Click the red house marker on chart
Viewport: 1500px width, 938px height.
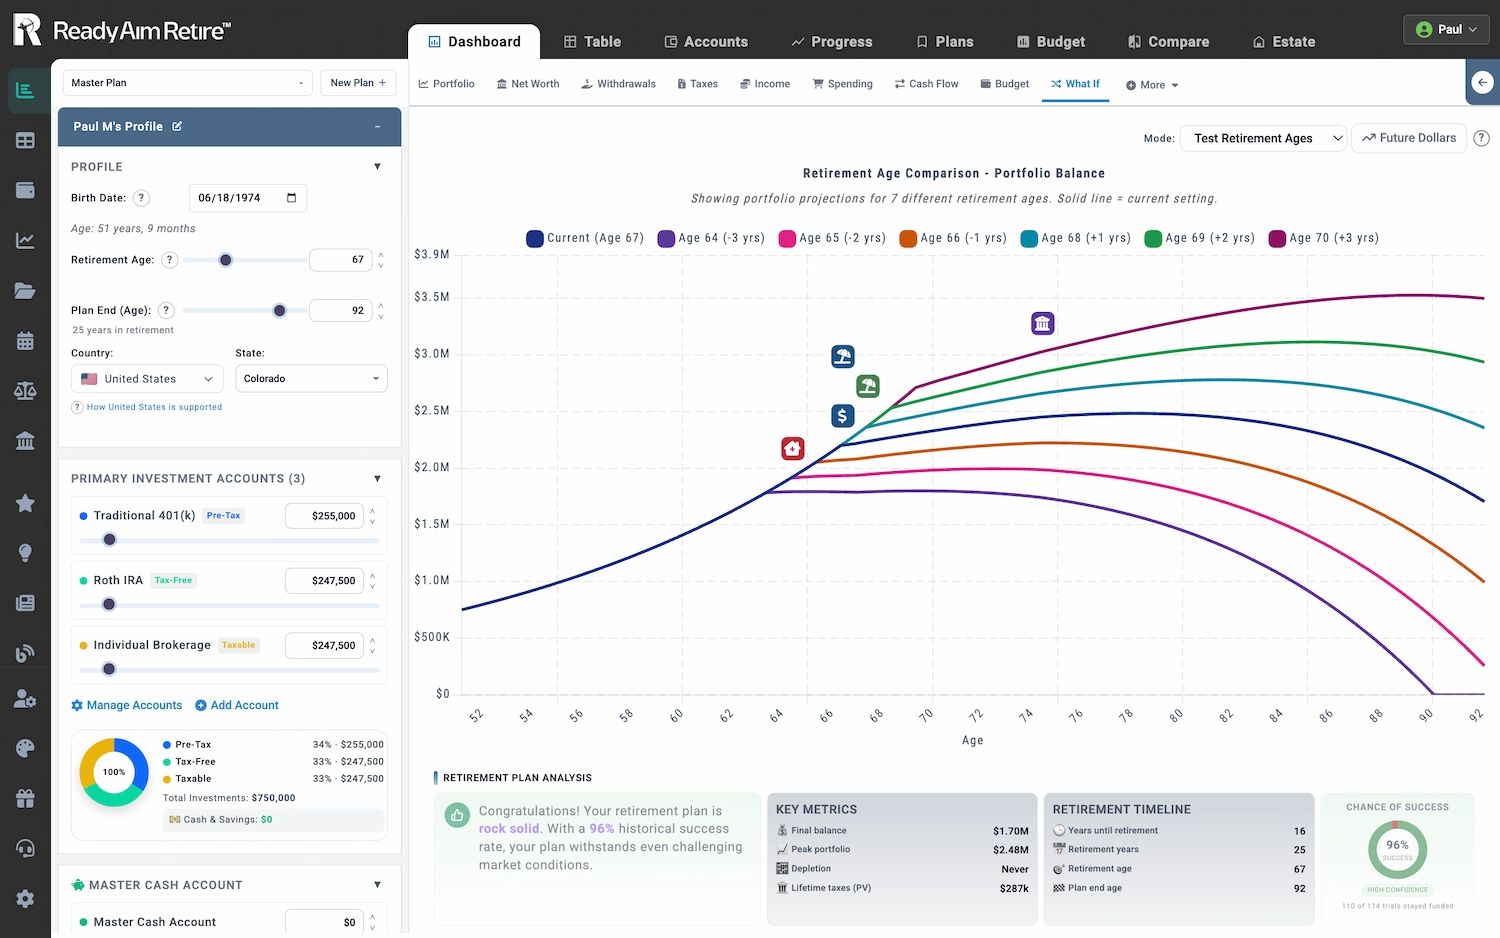point(792,448)
